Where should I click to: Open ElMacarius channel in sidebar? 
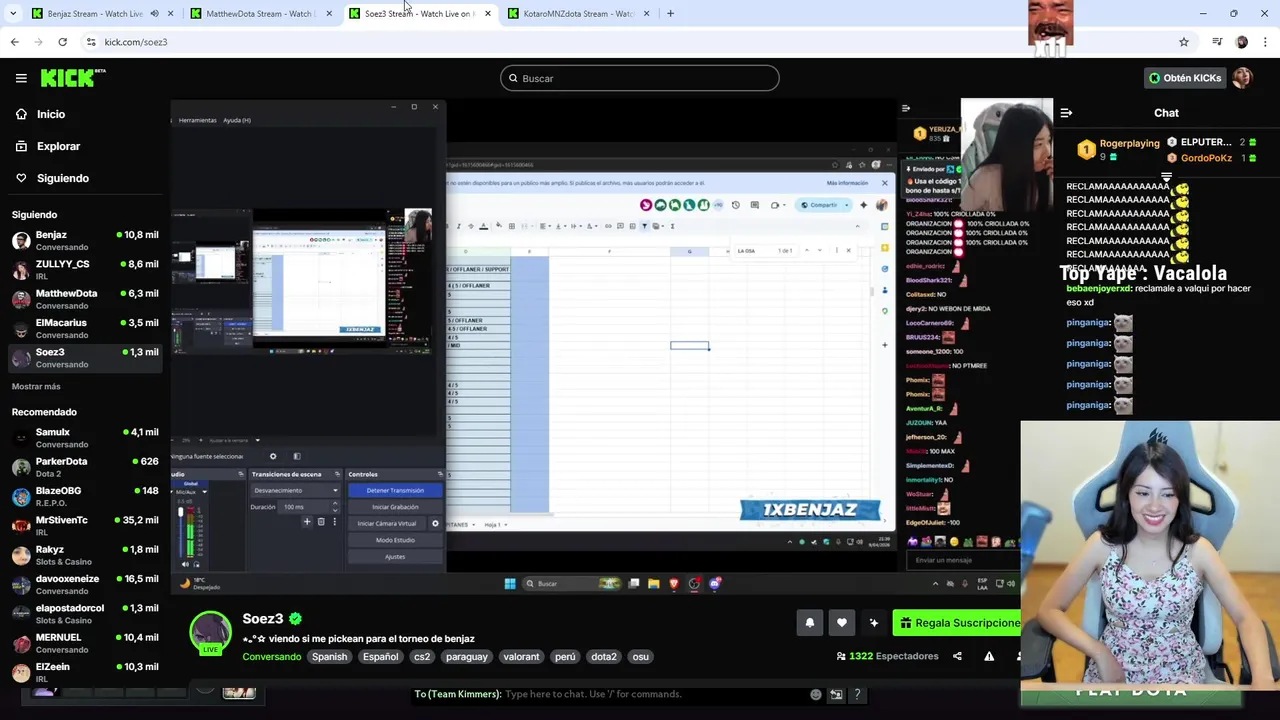(85, 328)
